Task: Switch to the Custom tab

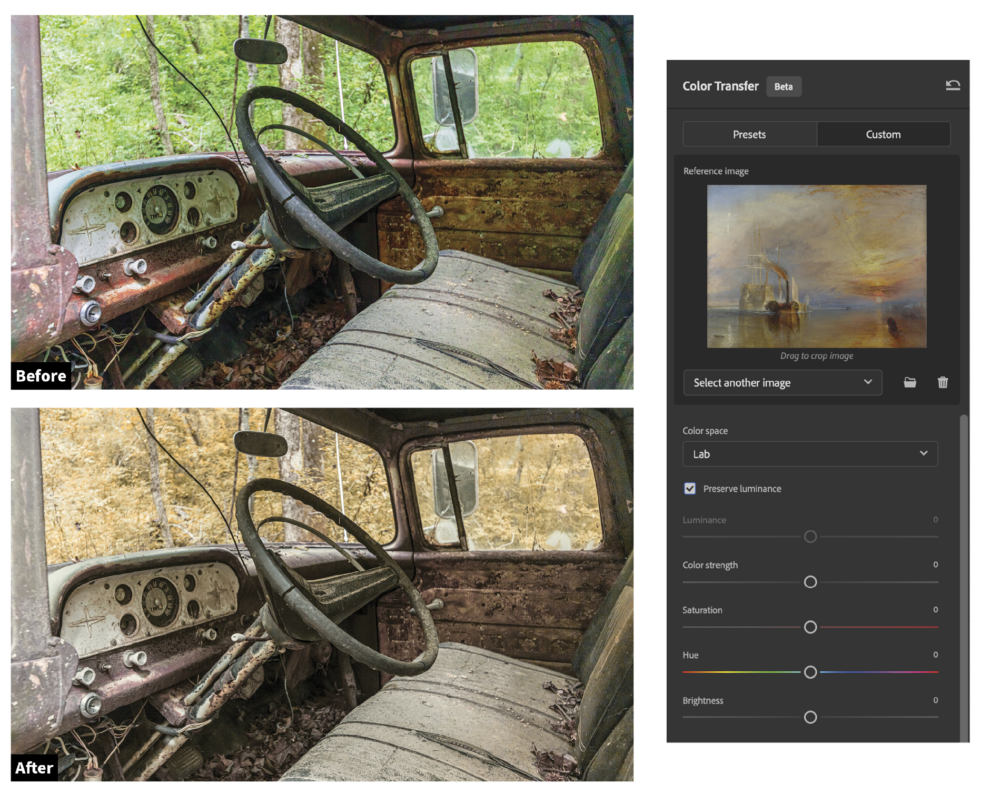Action: [x=883, y=135]
